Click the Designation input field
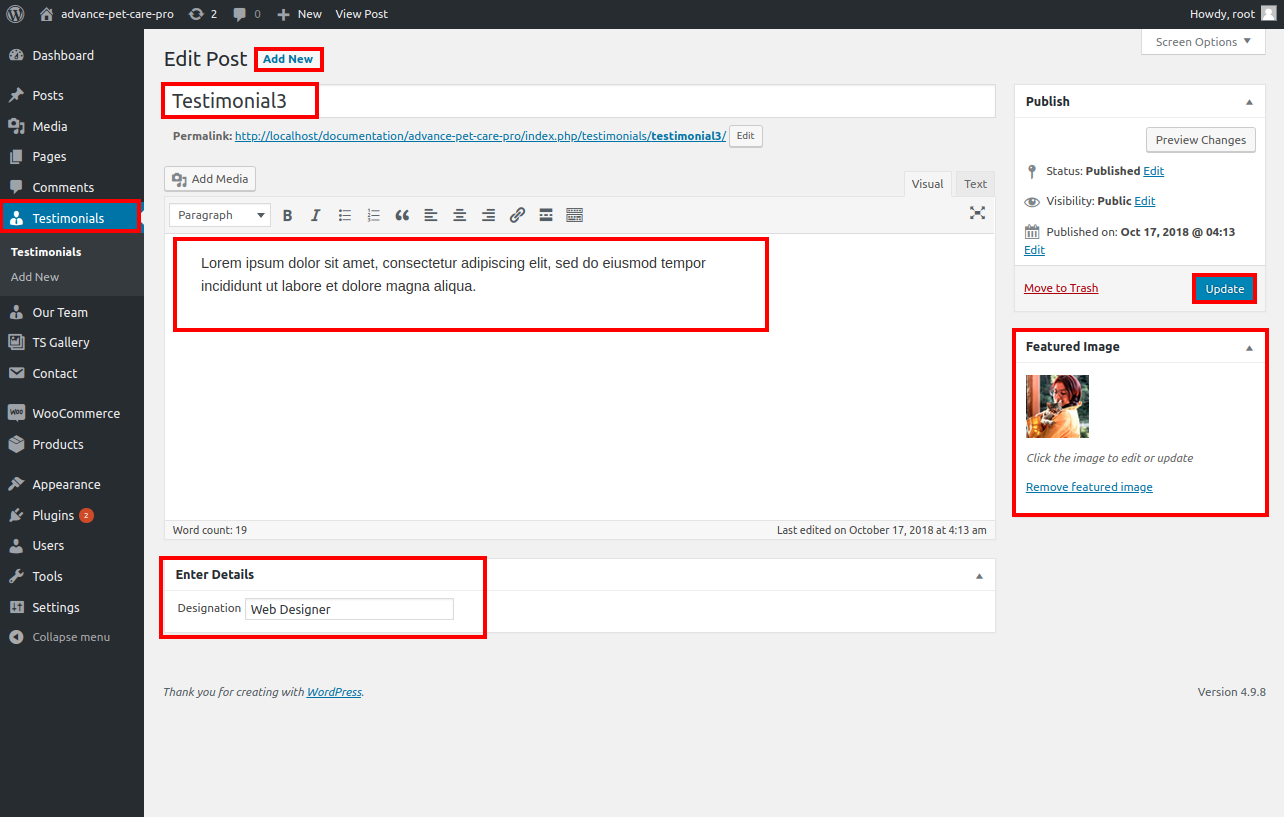The image size is (1284, 817). coord(349,609)
